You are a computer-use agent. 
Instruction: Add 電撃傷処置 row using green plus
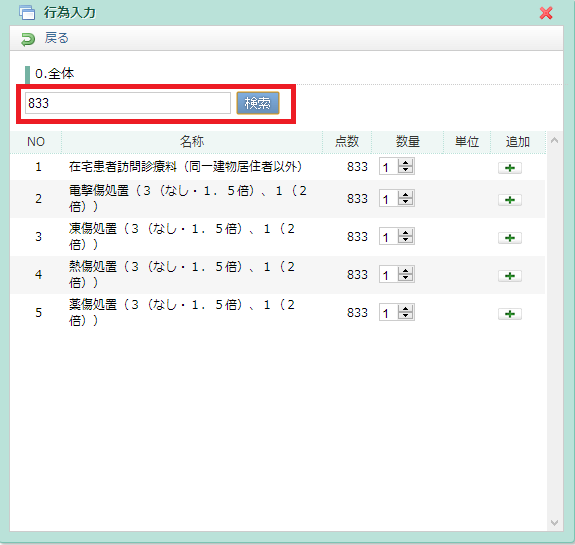(510, 200)
